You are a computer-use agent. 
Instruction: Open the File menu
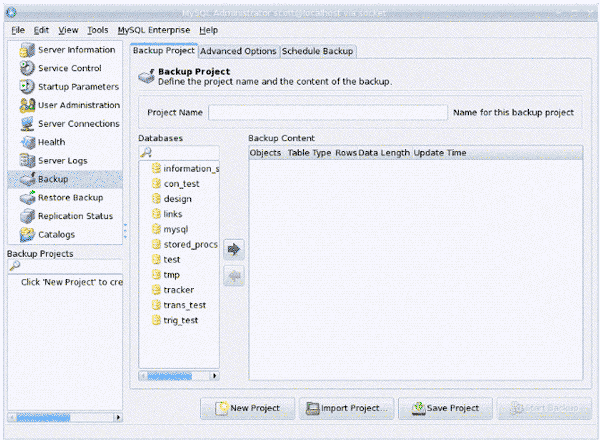(18, 30)
